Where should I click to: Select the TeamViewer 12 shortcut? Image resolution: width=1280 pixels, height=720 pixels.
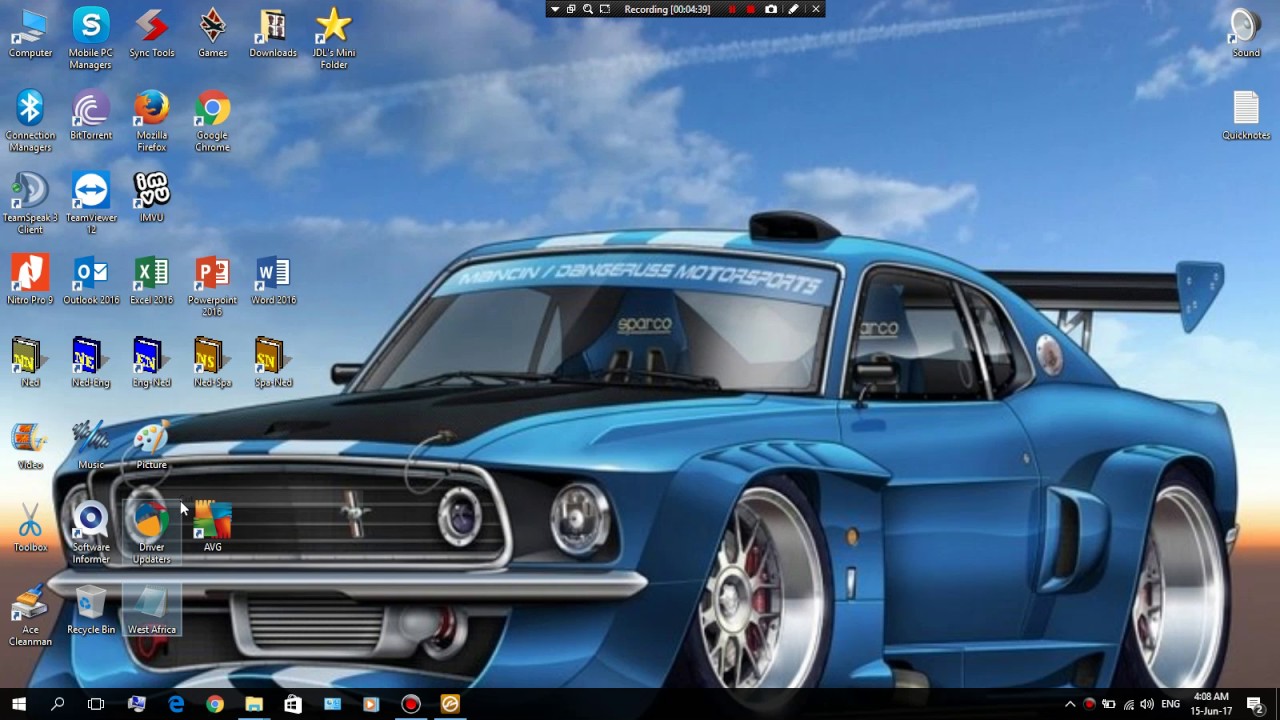tap(90, 203)
